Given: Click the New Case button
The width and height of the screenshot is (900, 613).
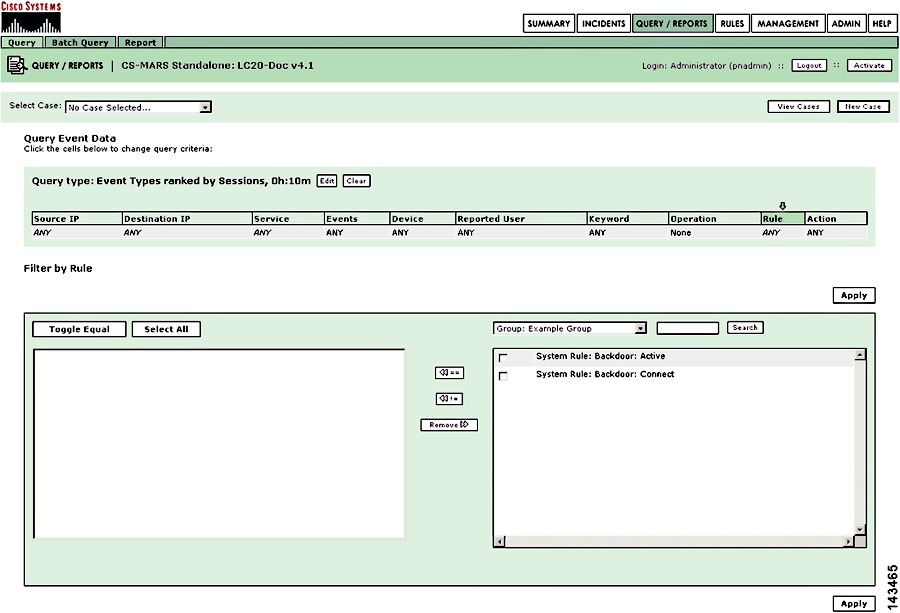Looking at the screenshot, I should (x=863, y=107).
